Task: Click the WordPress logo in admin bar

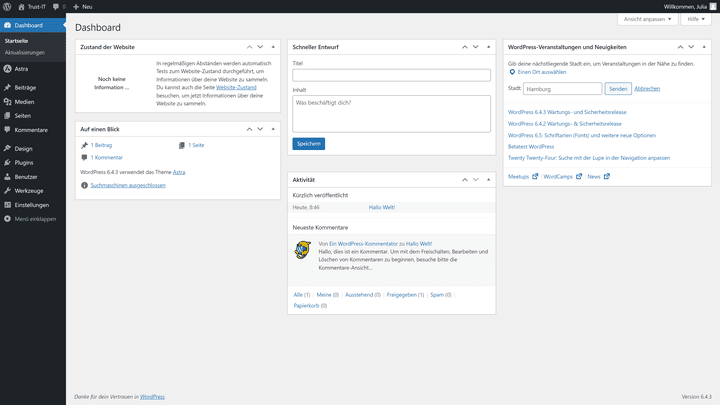Action: [x=7, y=6]
